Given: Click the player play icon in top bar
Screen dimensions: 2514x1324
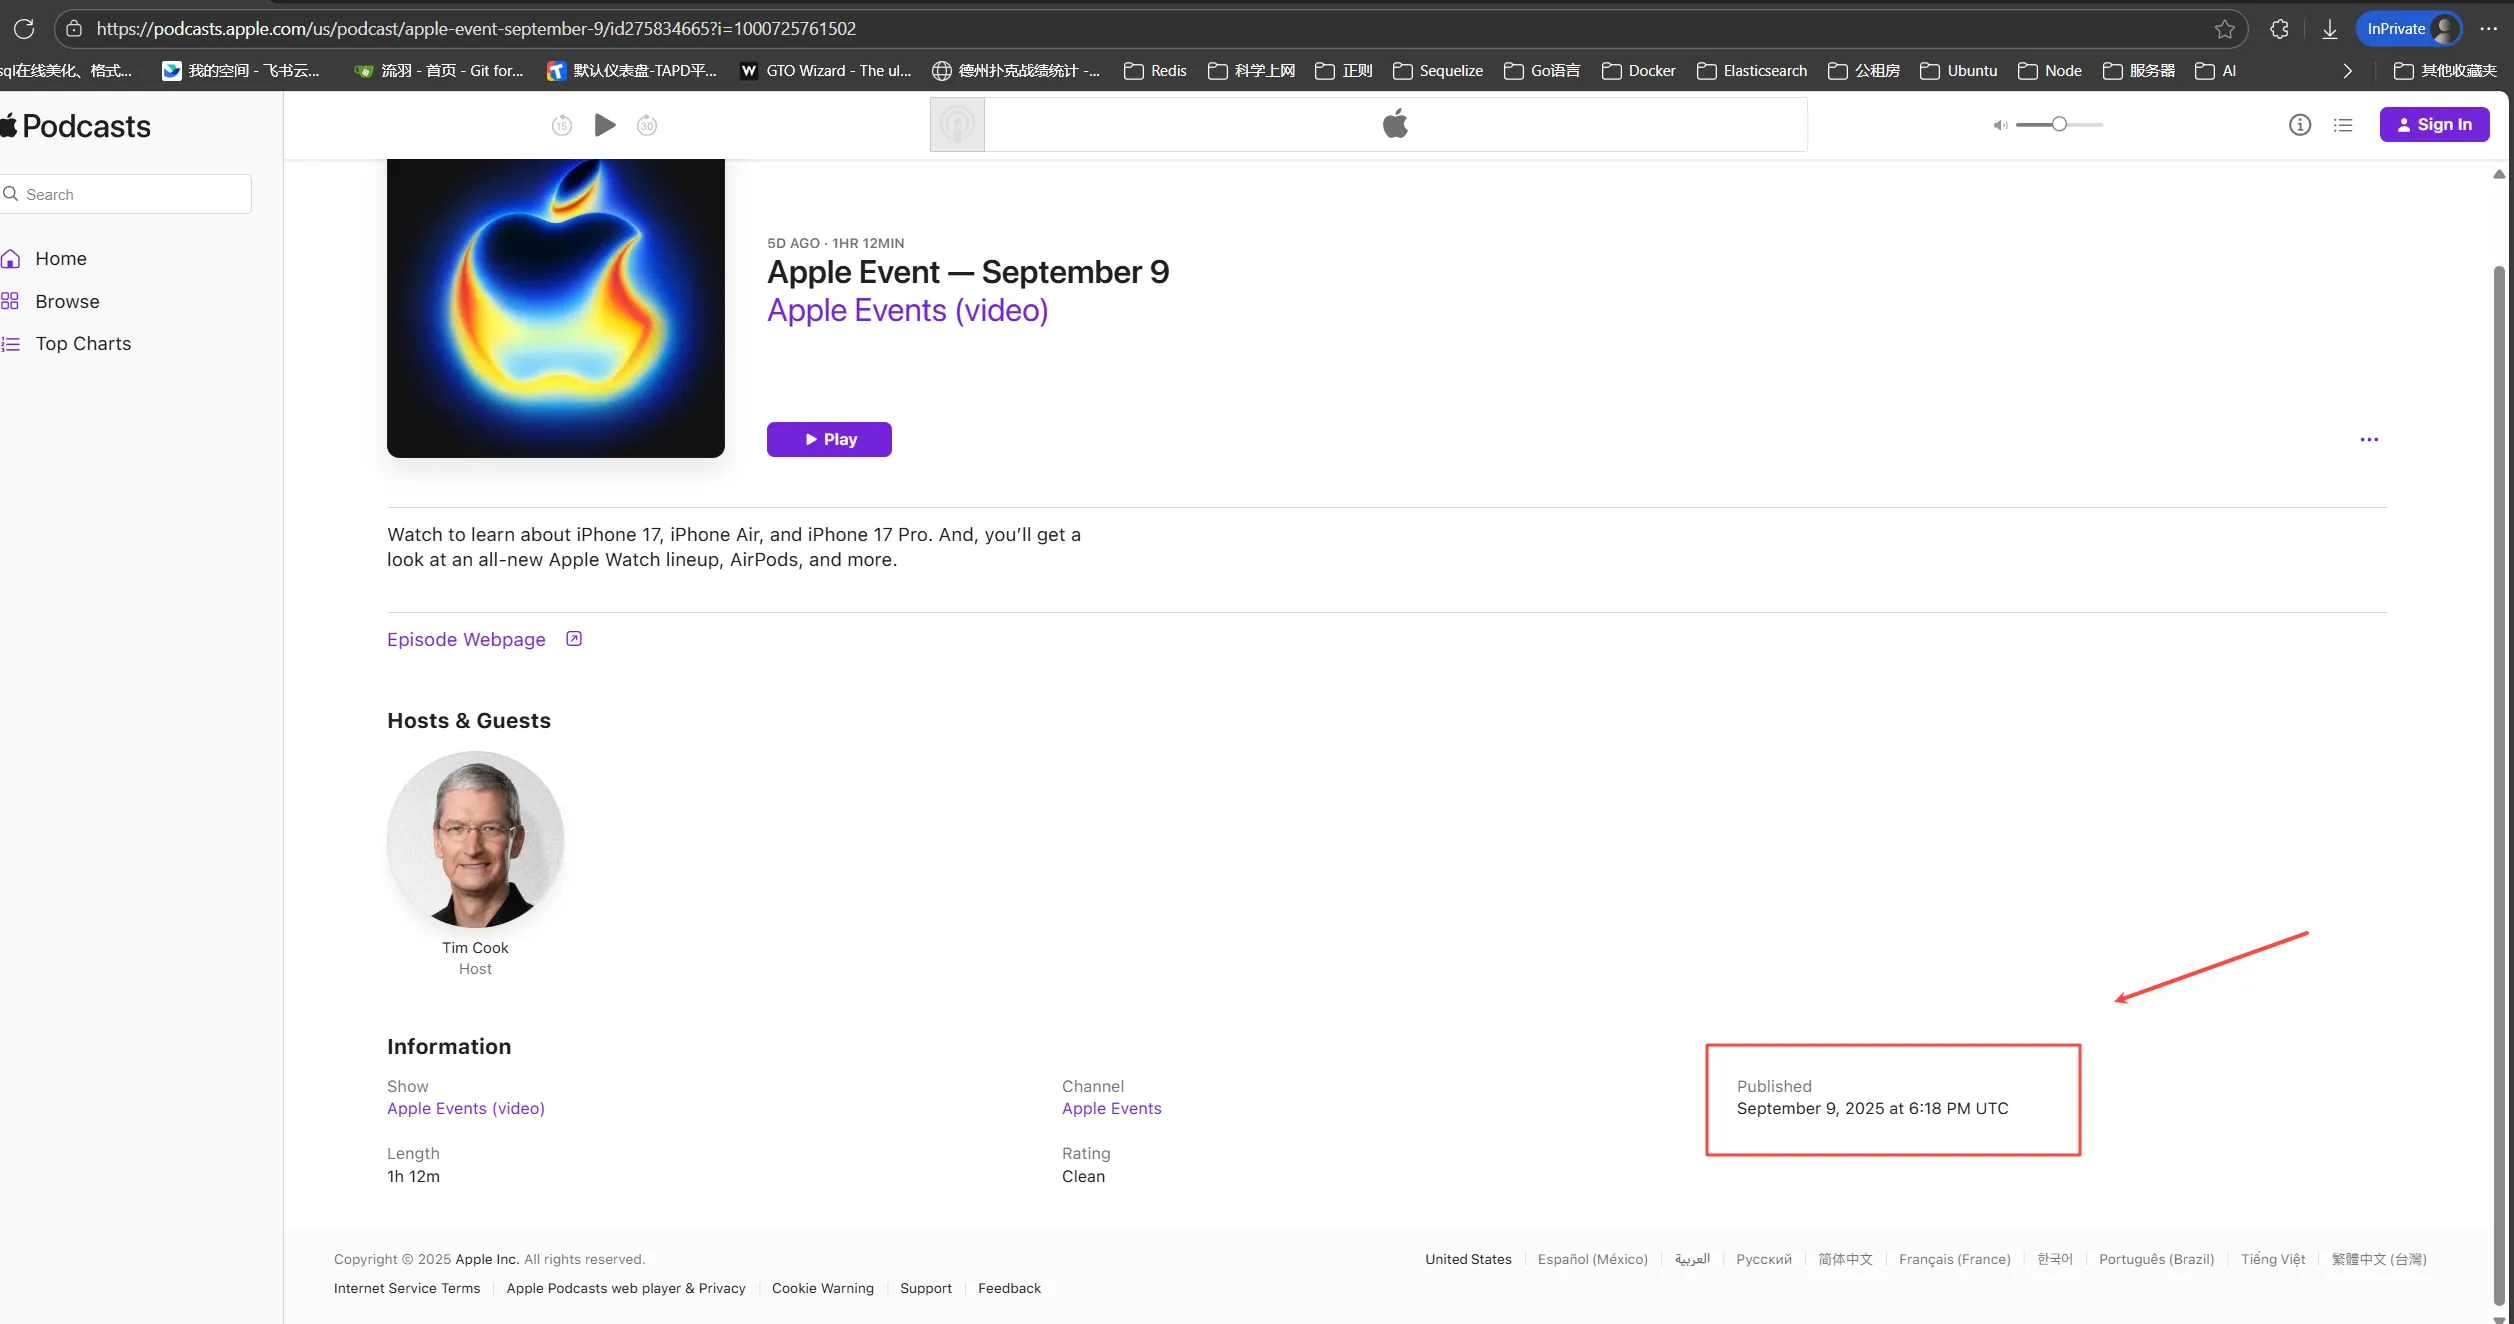Looking at the screenshot, I should tap(605, 125).
